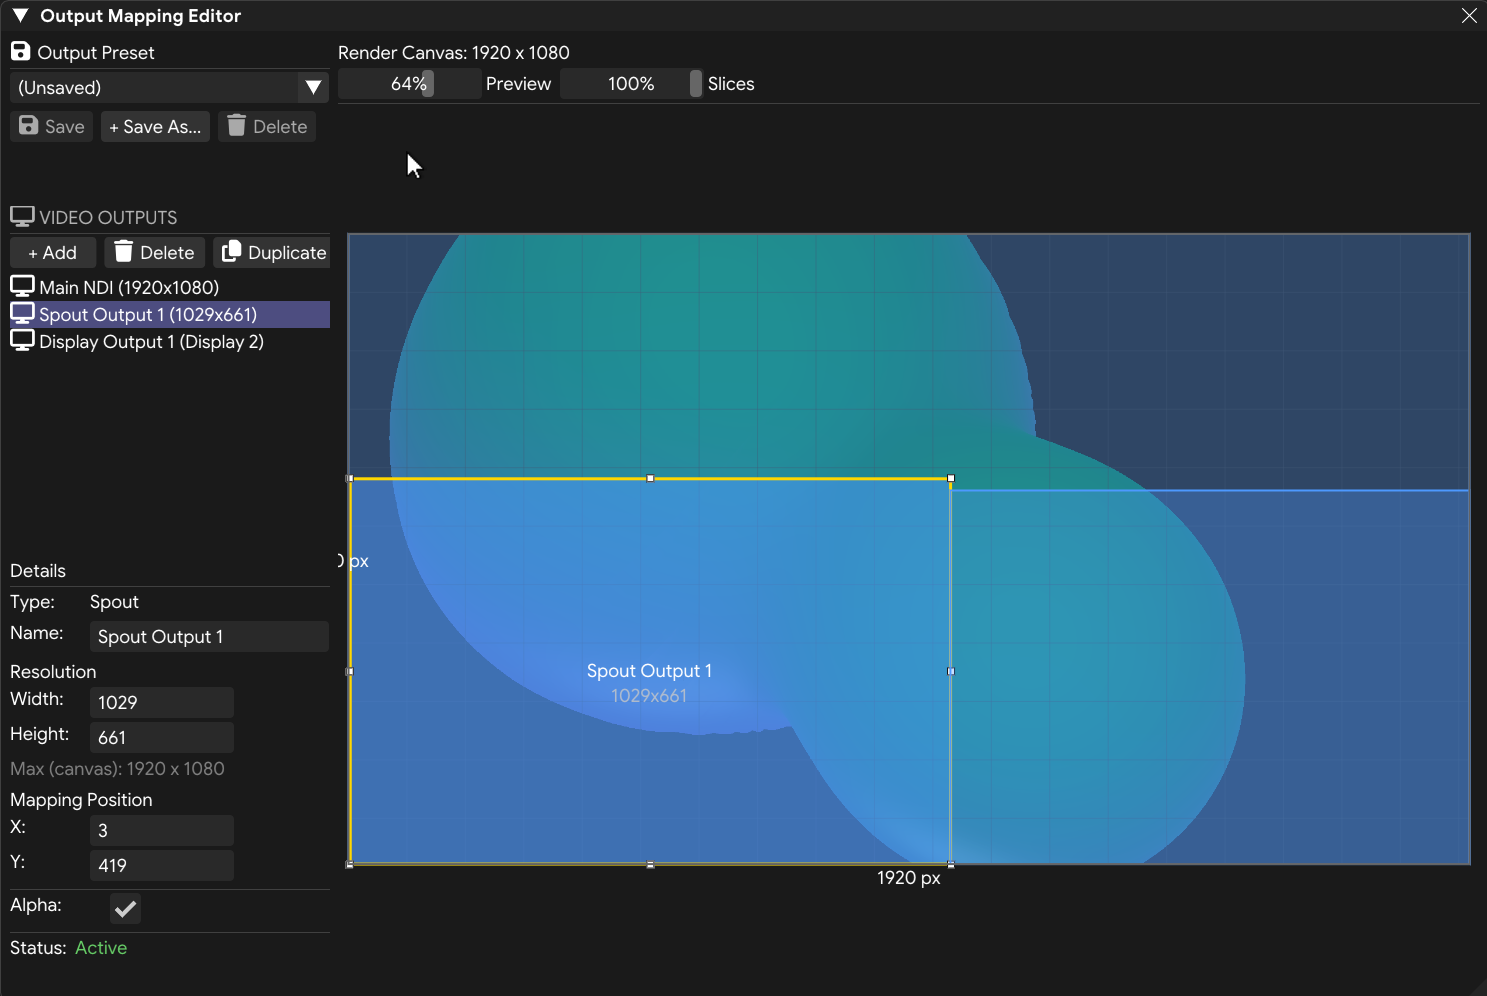Close the Output Mapping Editor window
The height and width of the screenshot is (996, 1487).
(x=1469, y=16)
